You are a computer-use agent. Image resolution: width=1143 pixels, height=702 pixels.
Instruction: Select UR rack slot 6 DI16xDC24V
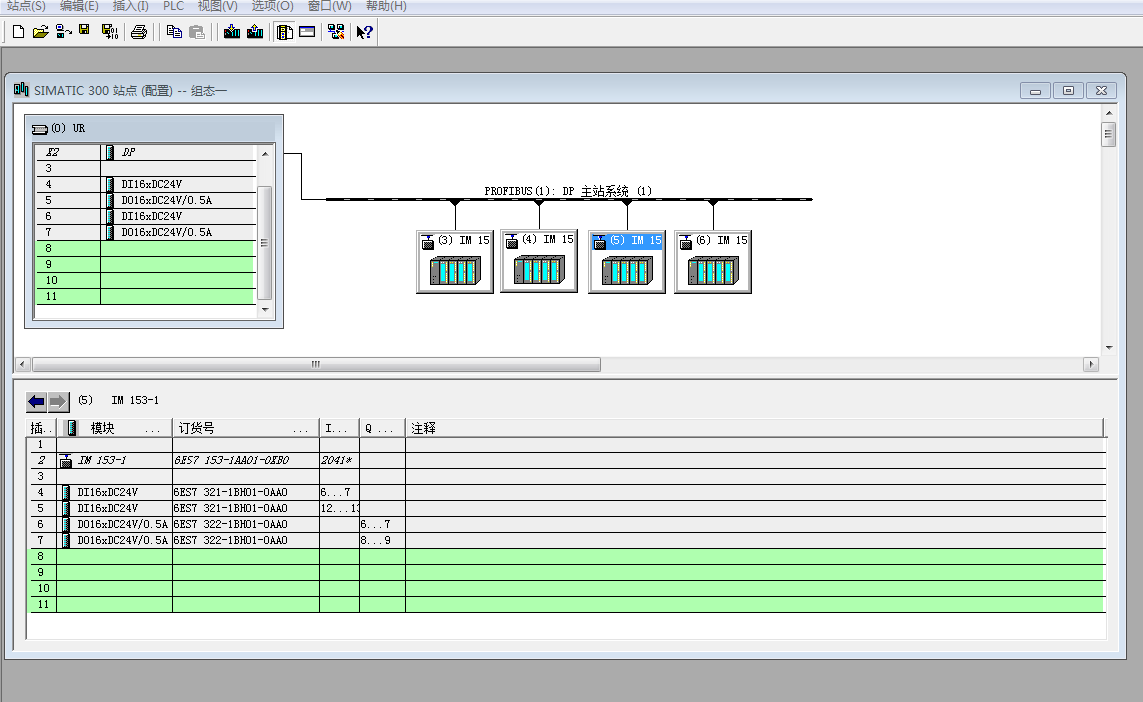[146, 217]
